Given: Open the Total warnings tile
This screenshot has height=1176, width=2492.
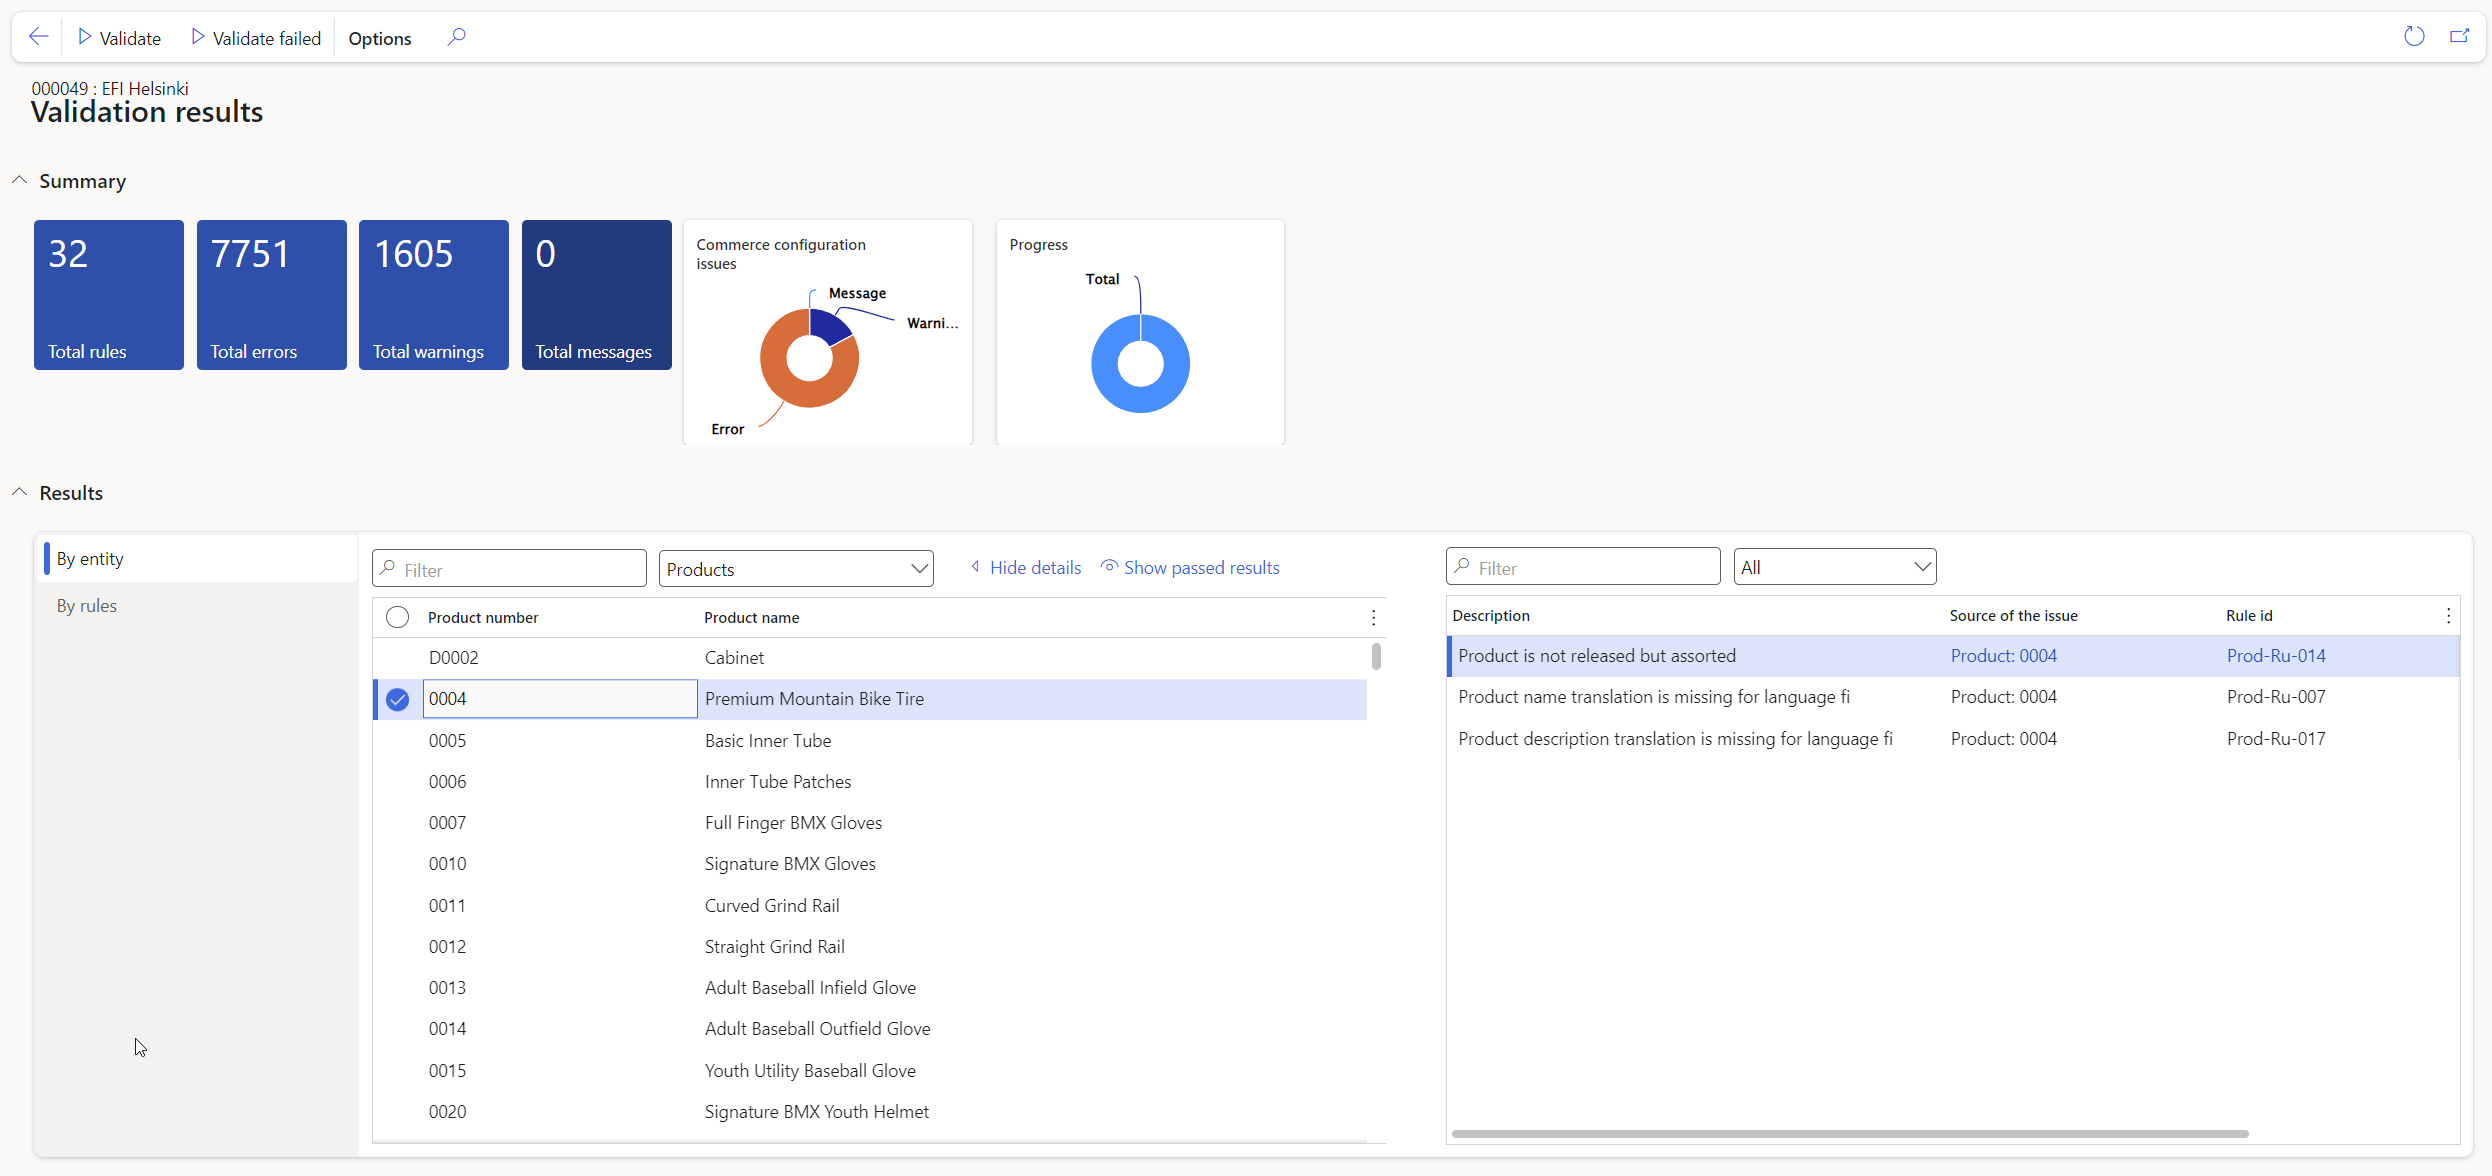Looking at the screenshot, I should point(434,295).
